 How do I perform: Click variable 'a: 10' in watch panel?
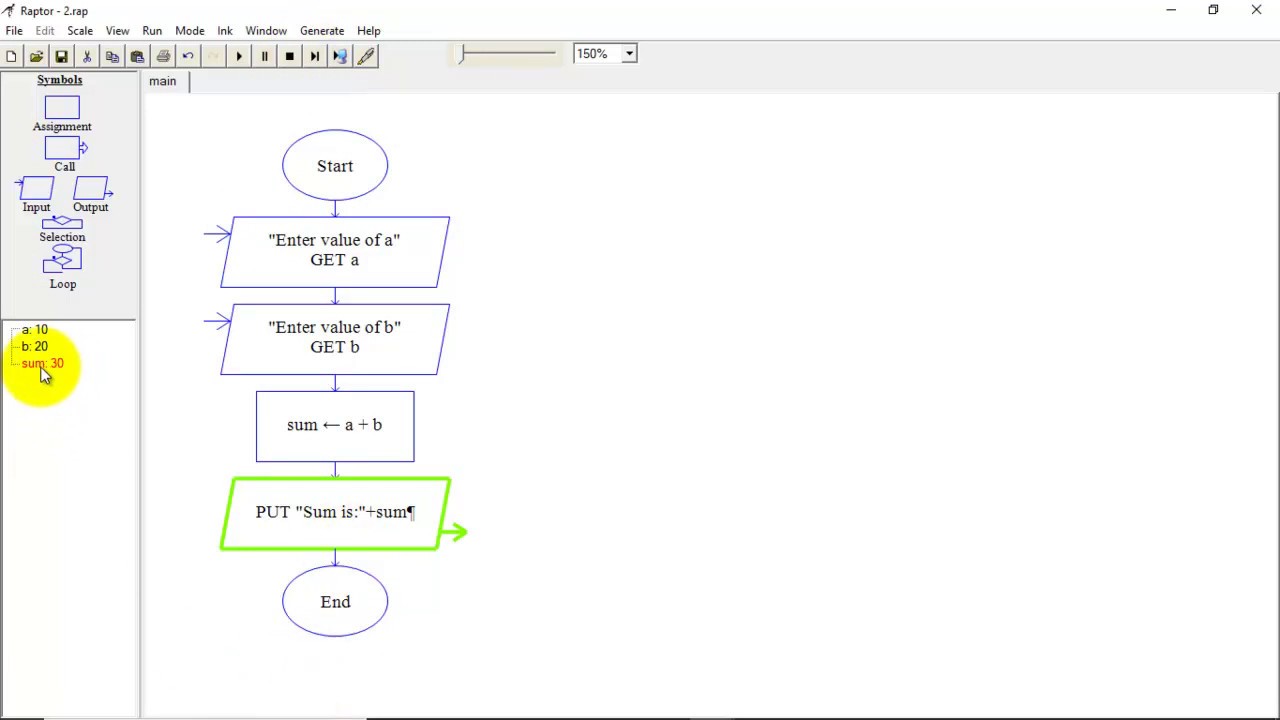(x=35, y=330)
